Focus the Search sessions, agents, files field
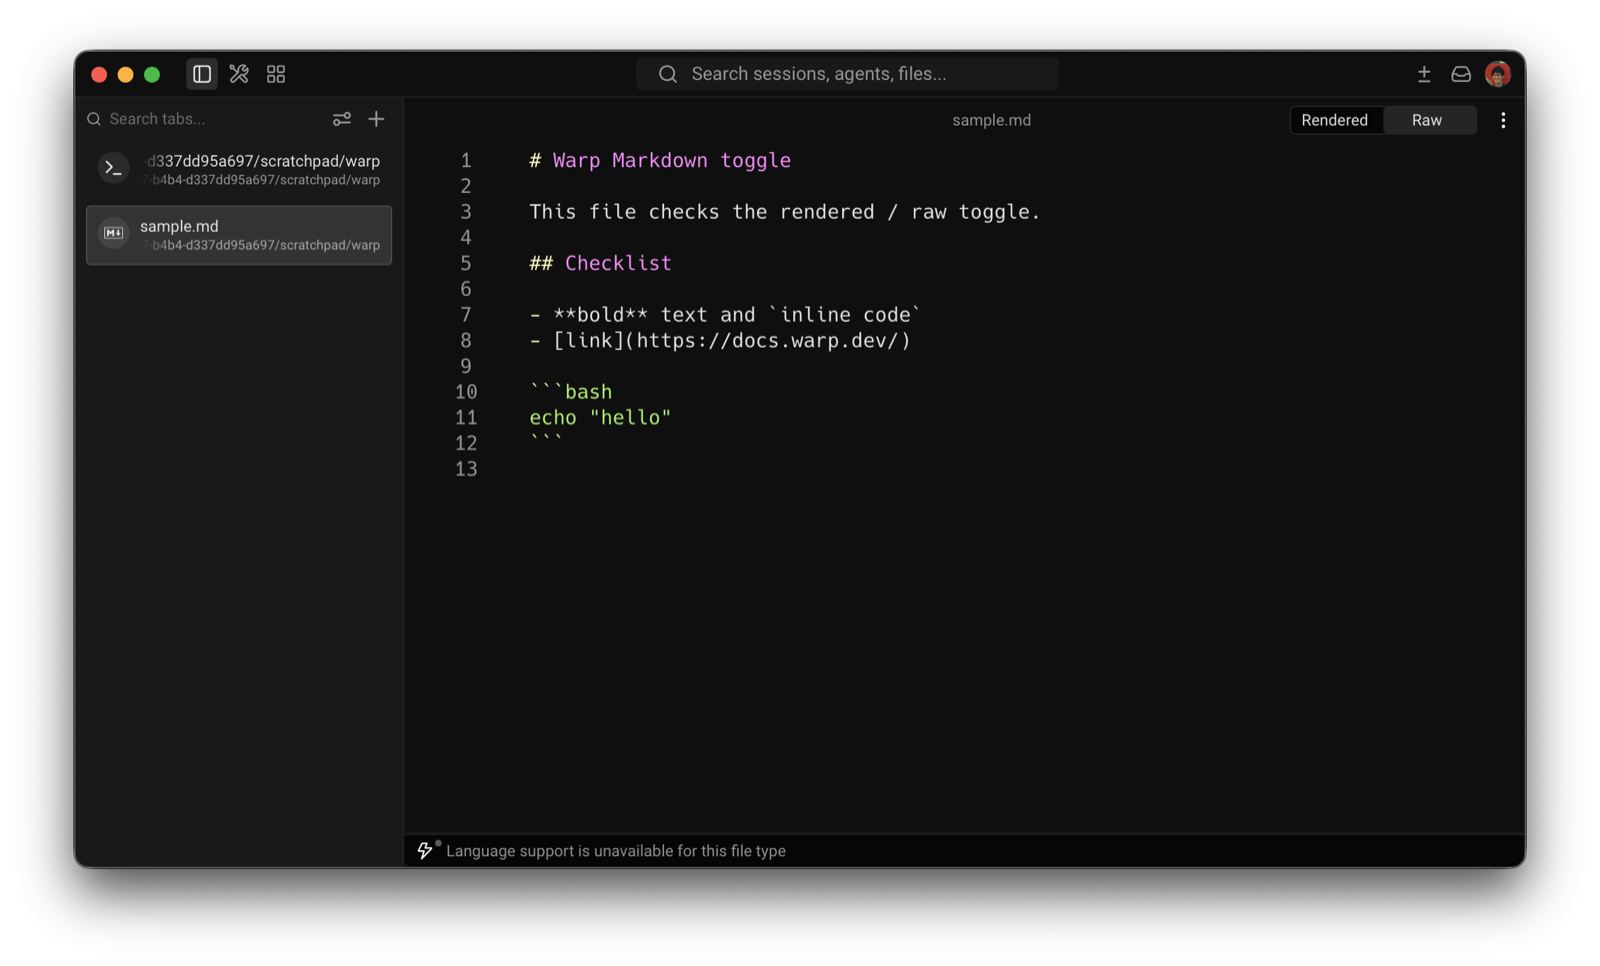 point(847,74)
